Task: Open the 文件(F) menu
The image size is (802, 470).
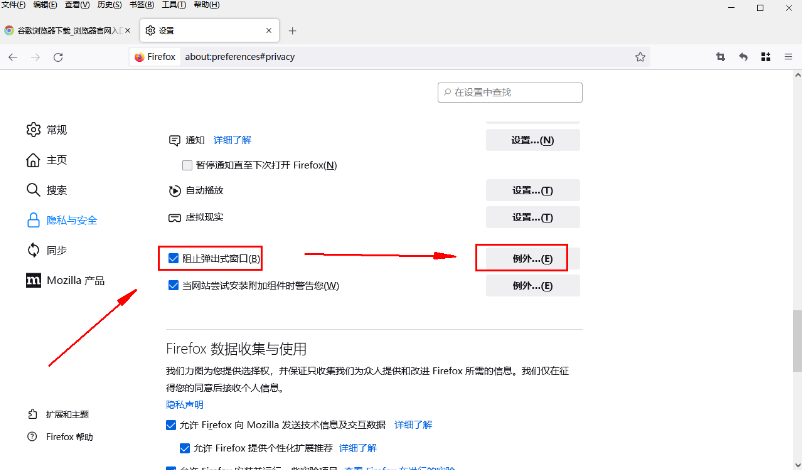Action: (x=13, y=5)
